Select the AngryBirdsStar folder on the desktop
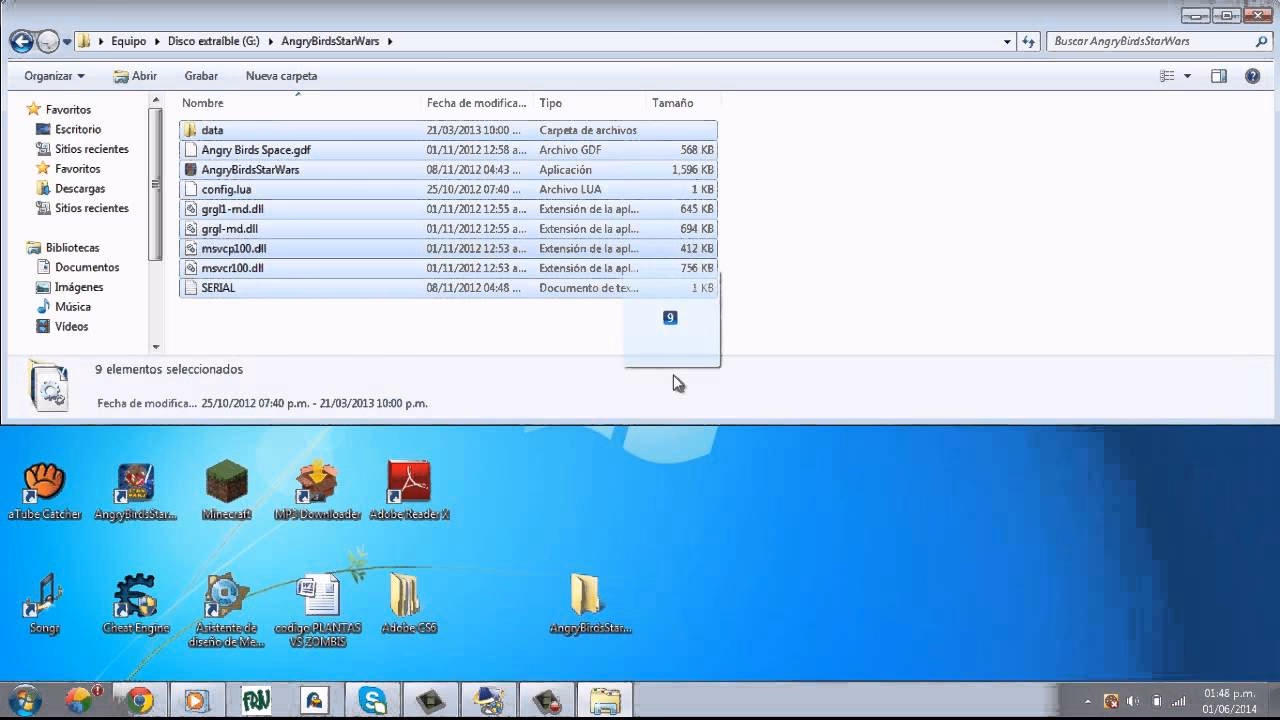Viewport: 1280px width, 720px height. point(590,604)
